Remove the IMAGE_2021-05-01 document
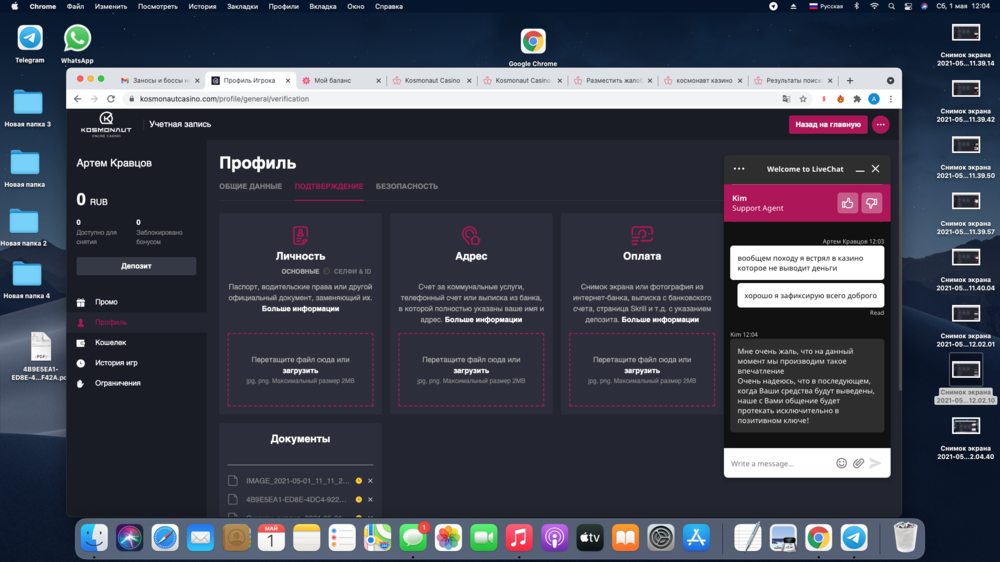The height and width of the screenshot is (562, 1000). [370, 481]
